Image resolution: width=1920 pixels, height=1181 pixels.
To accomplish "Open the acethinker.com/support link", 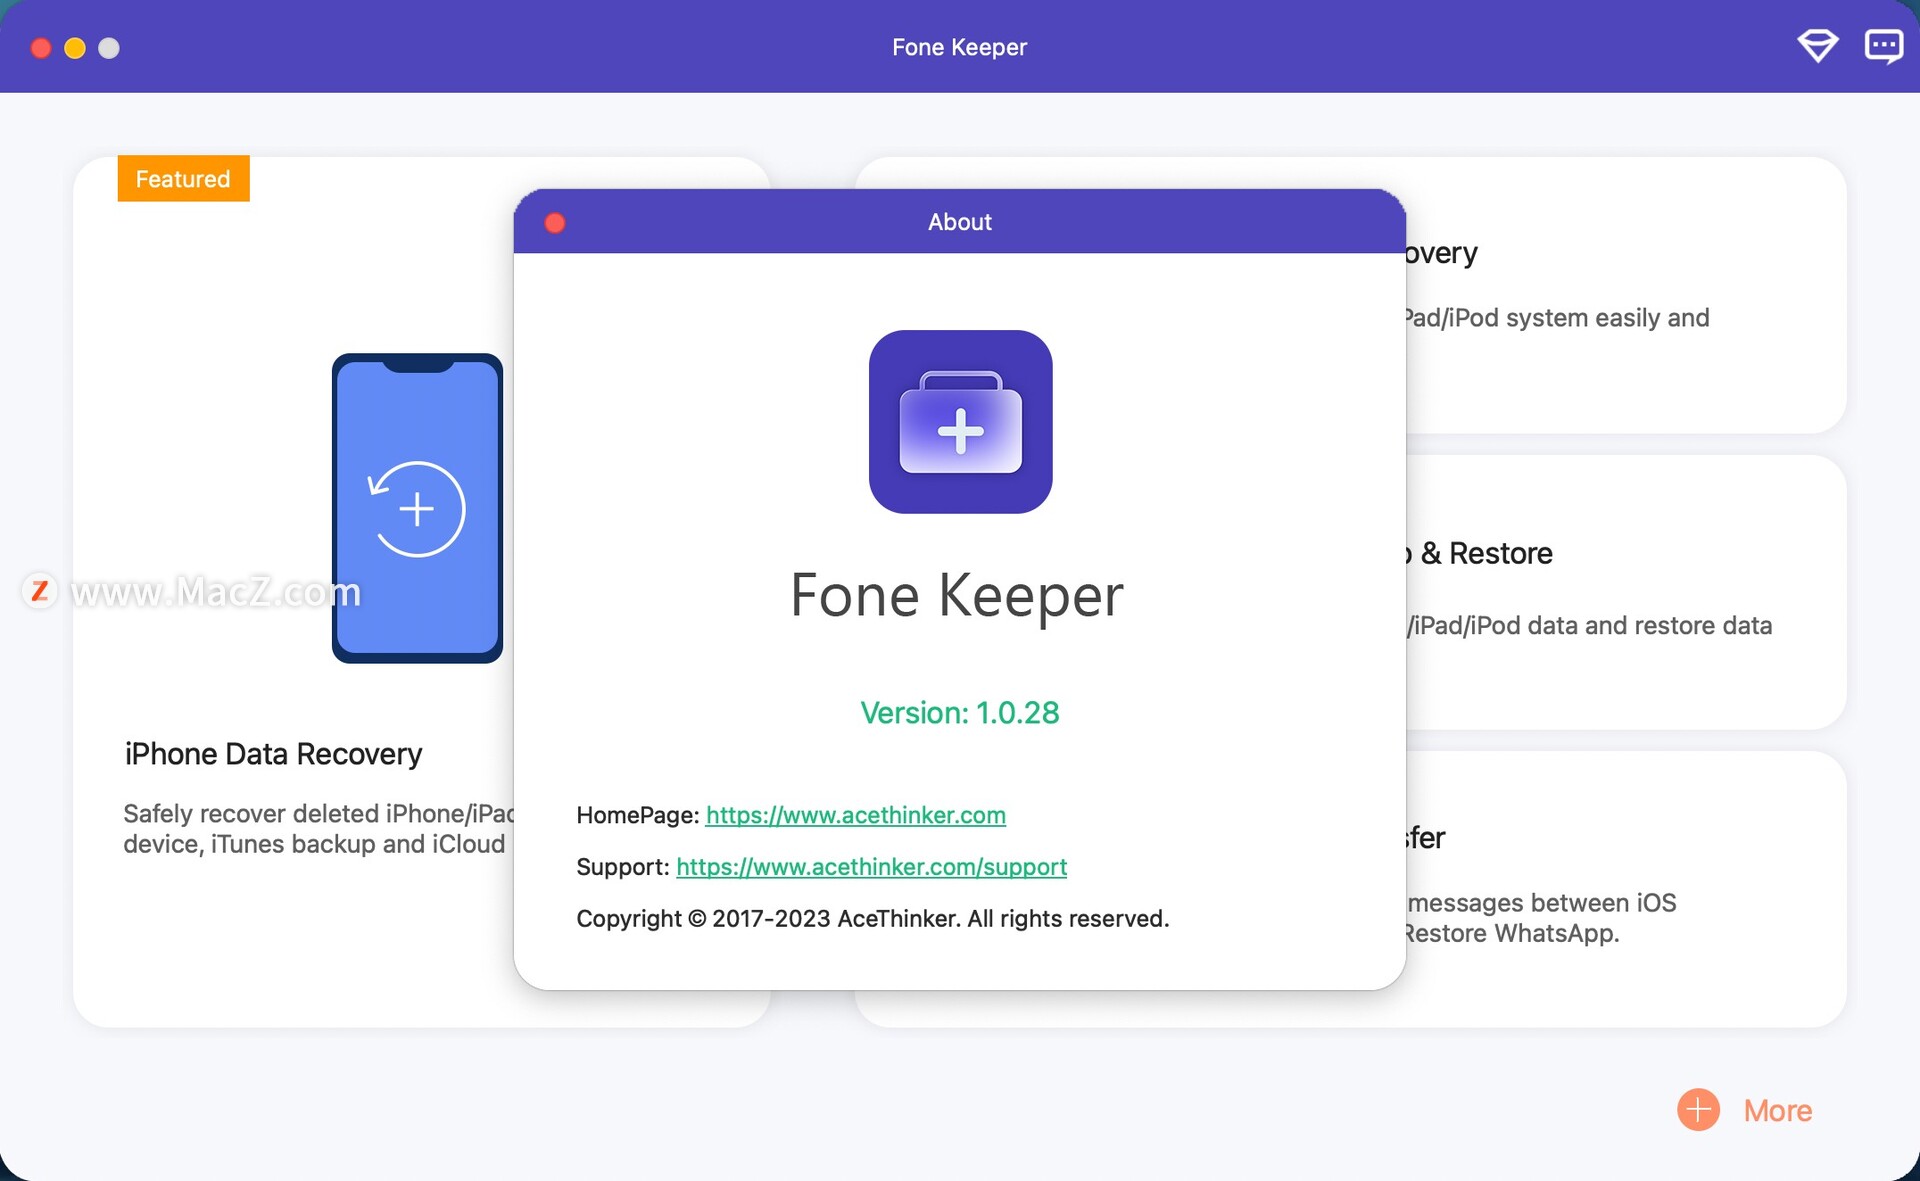I will coord(871,867).
